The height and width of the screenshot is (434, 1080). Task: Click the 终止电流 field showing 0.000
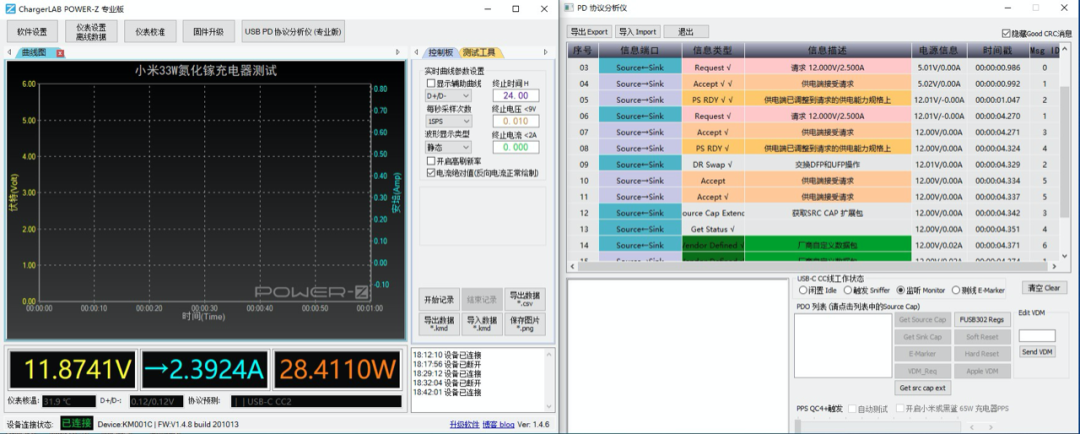point(515,147)
